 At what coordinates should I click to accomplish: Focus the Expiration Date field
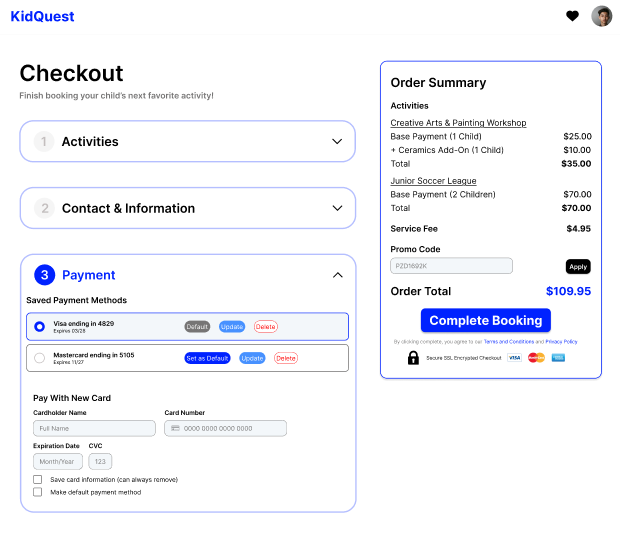58,461
